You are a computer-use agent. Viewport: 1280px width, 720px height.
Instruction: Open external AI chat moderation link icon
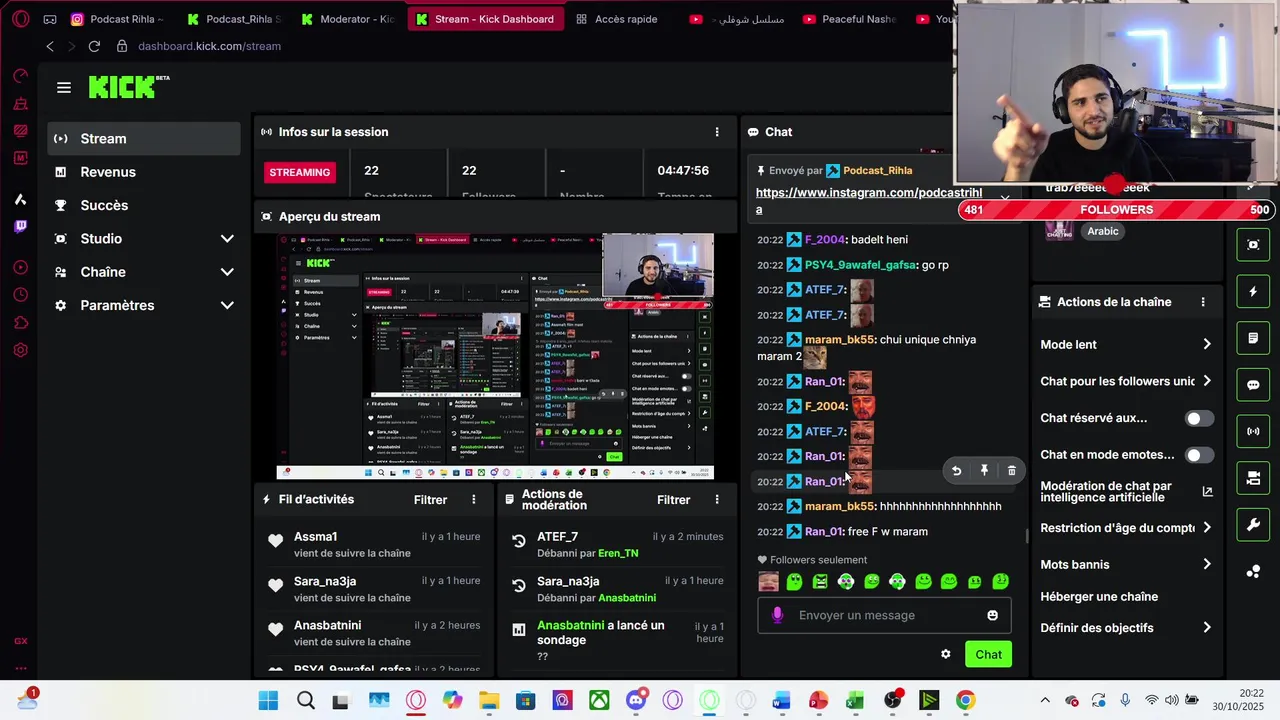[x=1207, y=491]
